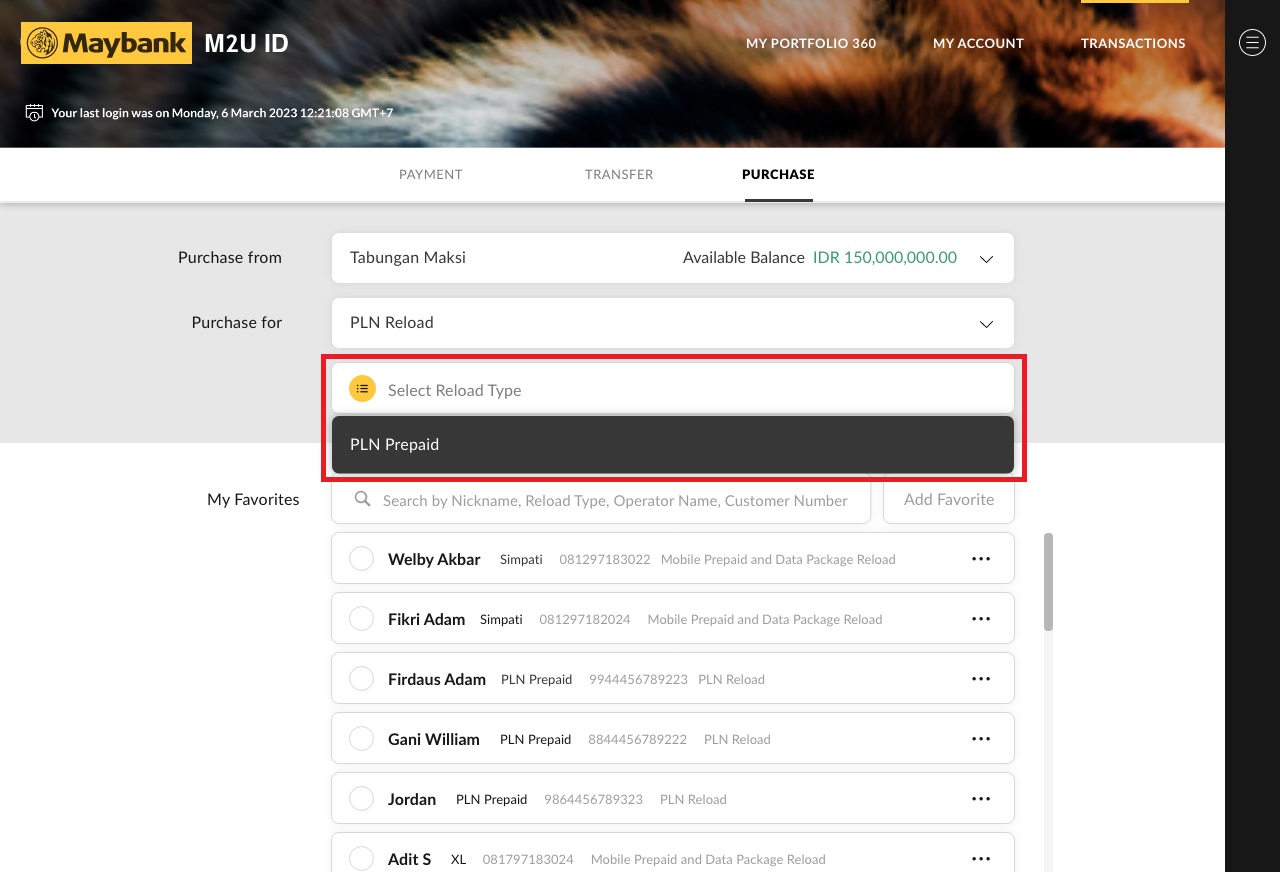
Task: Click the M2U ID title
Action: coord(246,43)
